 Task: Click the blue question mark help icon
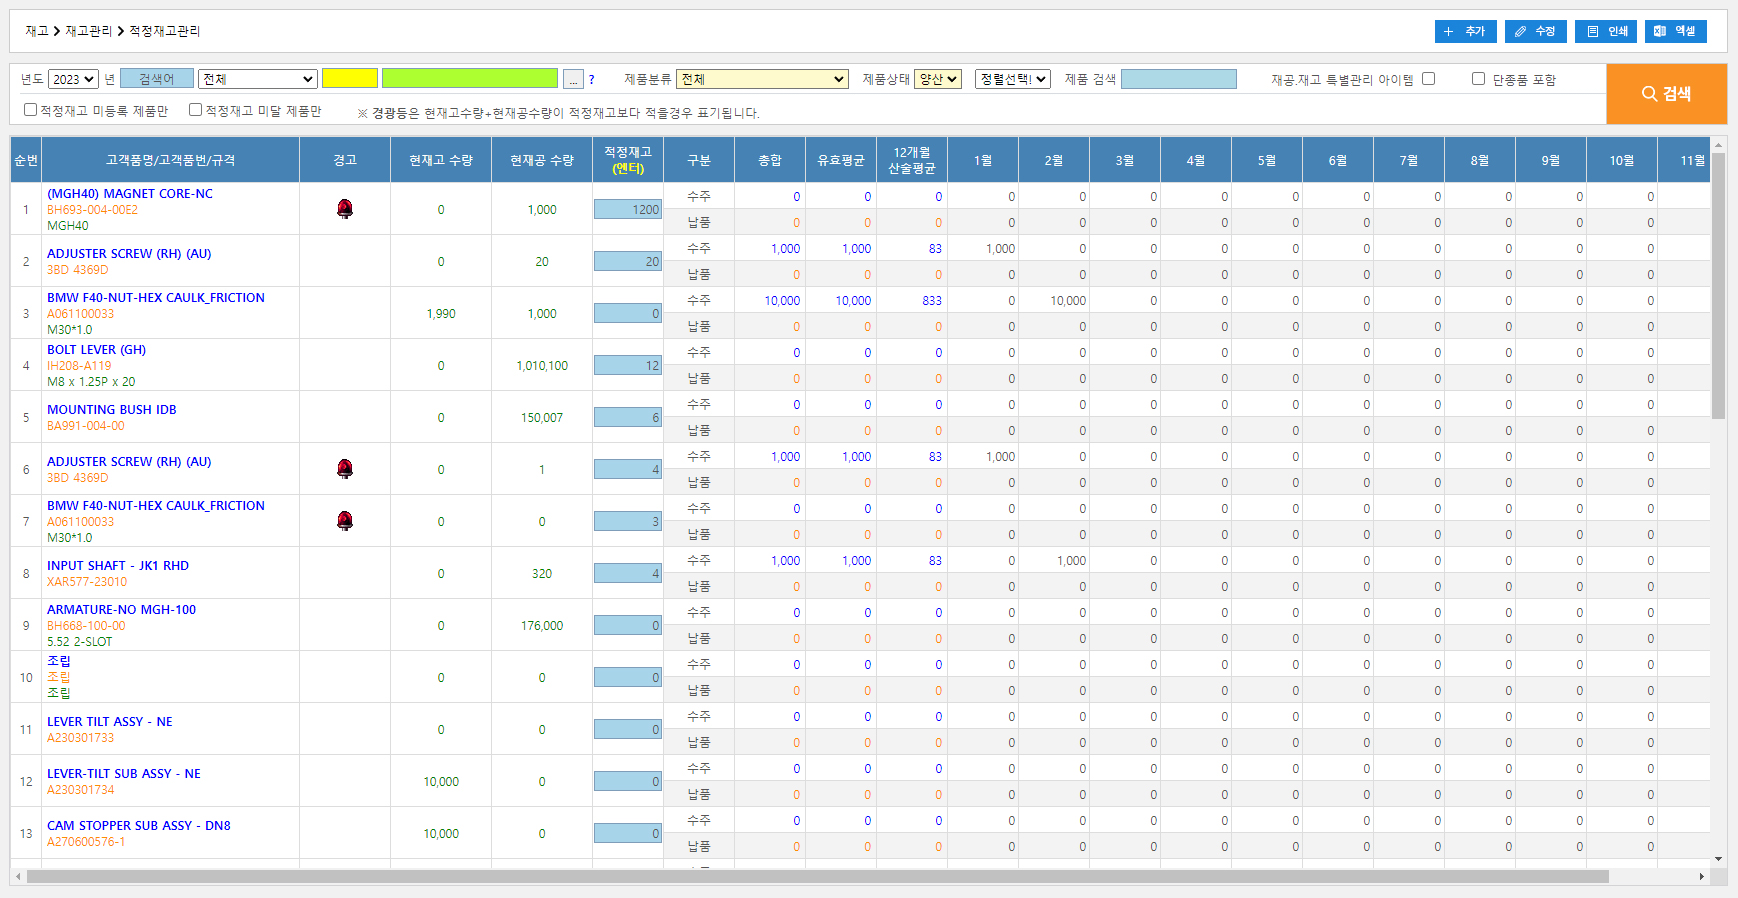tap(591, 80)
